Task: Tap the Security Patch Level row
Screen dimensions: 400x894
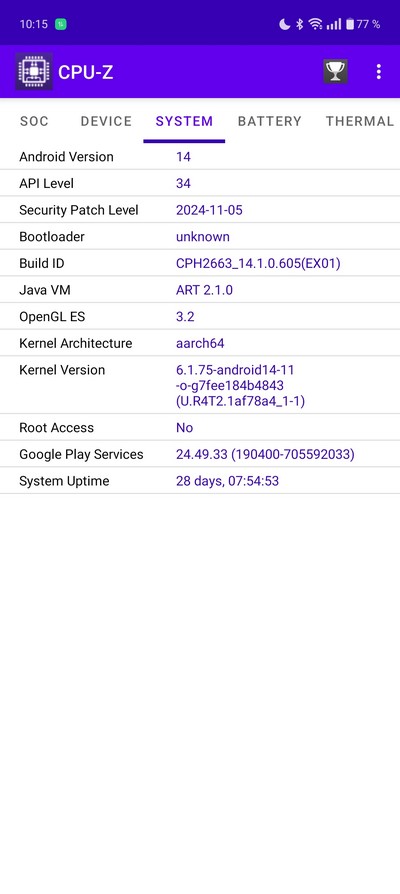Action: click(x=200, y=210)
